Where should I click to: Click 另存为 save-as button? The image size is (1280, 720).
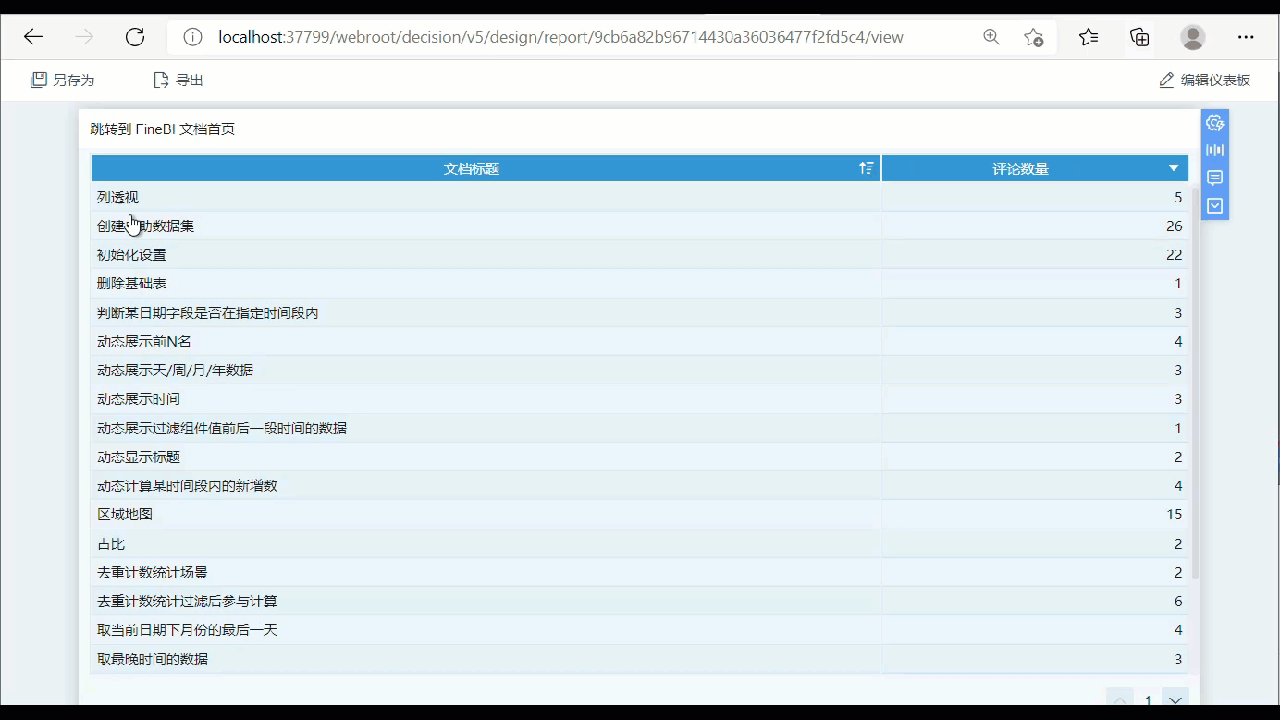pyautogui.click(x=63, y=80)
